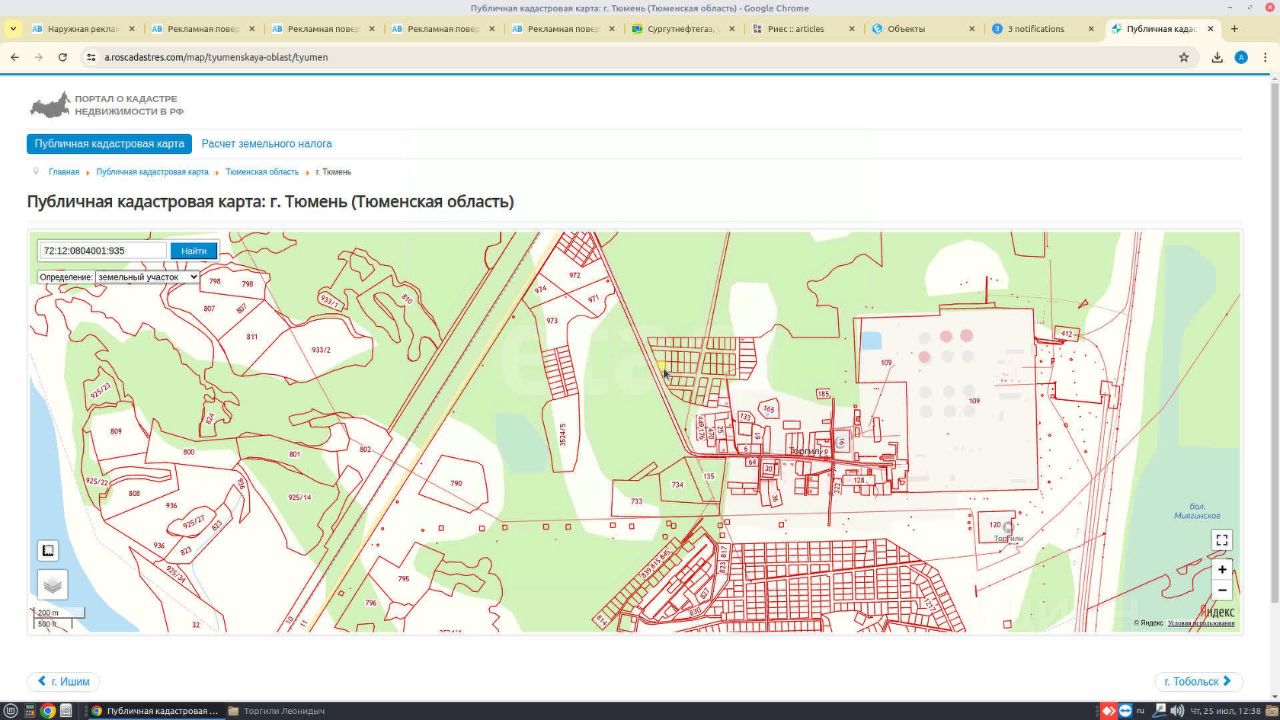This screenshot has height=720, width=1280.
Task: Click the cadastral number search field
Action: 102,251
